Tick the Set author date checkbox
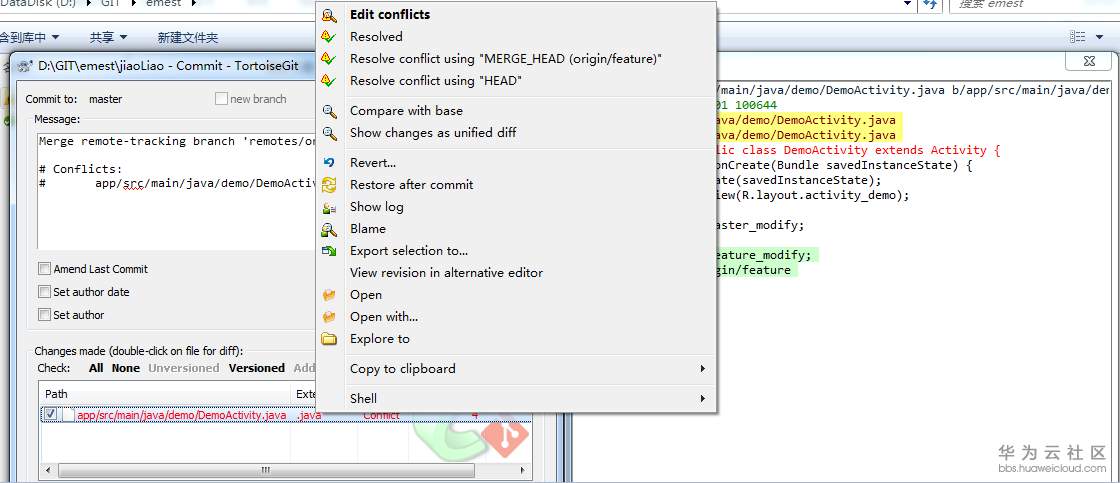1120x483 pixels. click(45, 292)
